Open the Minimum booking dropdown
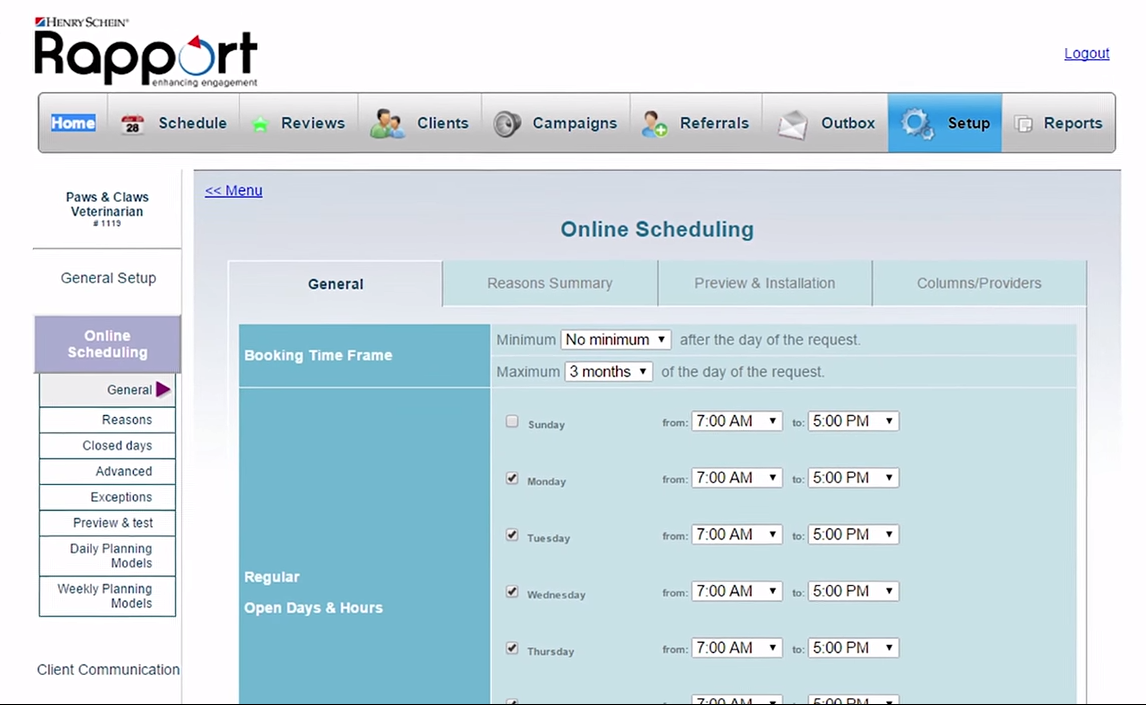 (615, 340)
